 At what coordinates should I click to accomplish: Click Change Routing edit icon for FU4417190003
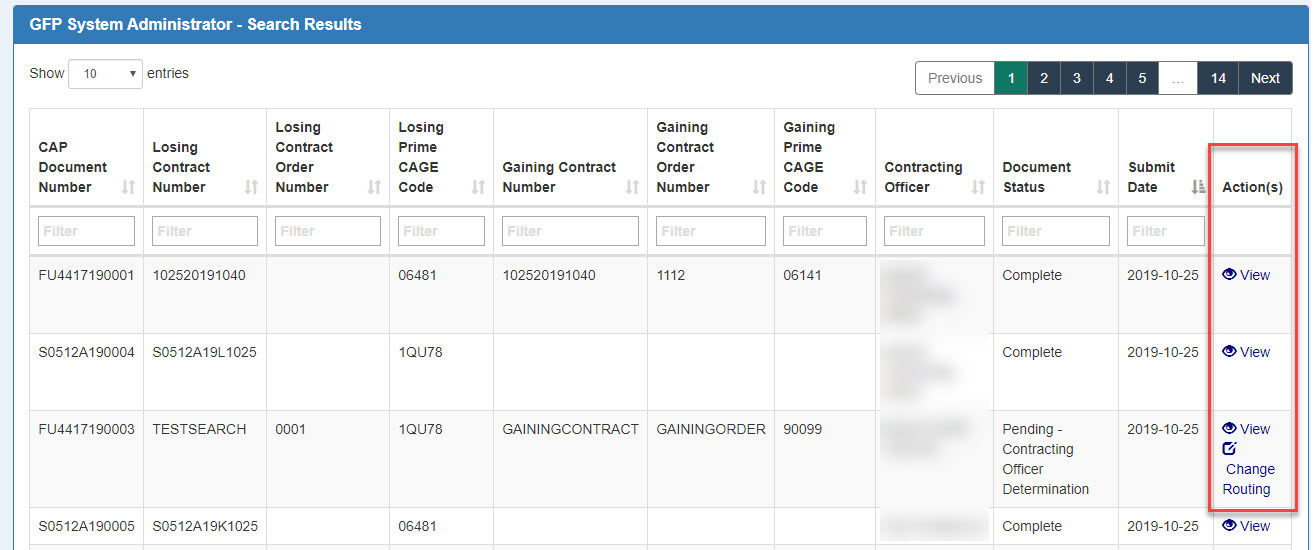tap(1229, 449)
